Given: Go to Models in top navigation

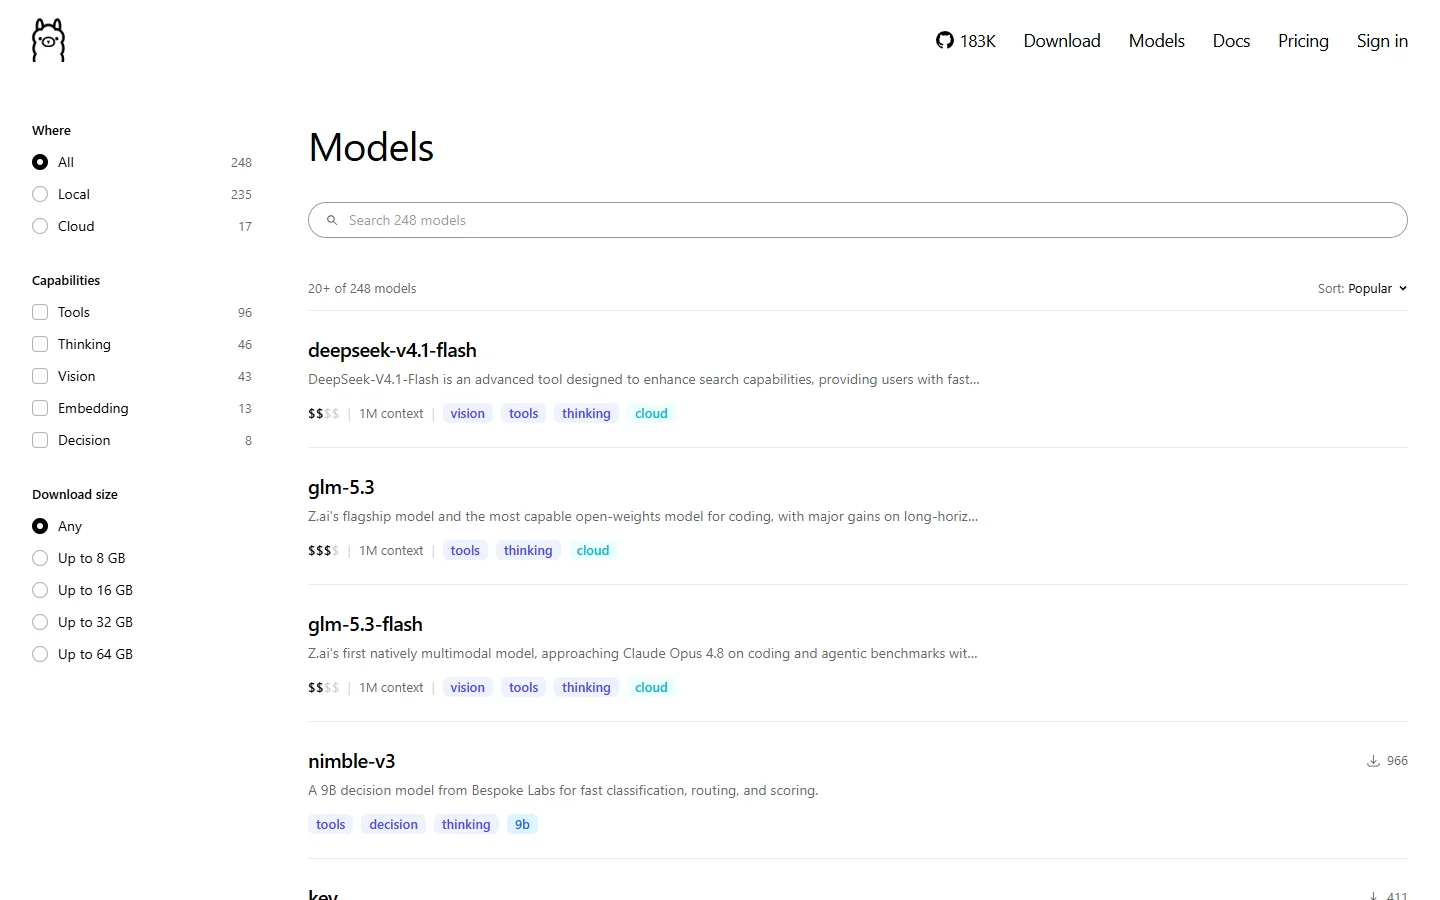Looking at the screenshot, I should [1157, 41].
